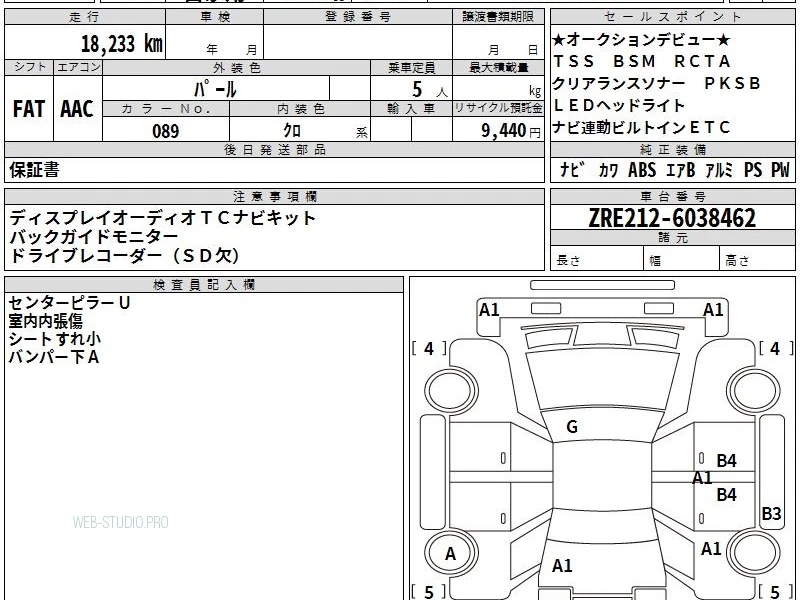Click the センターピラーU inspector note
The height and width of the screenshot is (600, 800).
click(69, 303)
